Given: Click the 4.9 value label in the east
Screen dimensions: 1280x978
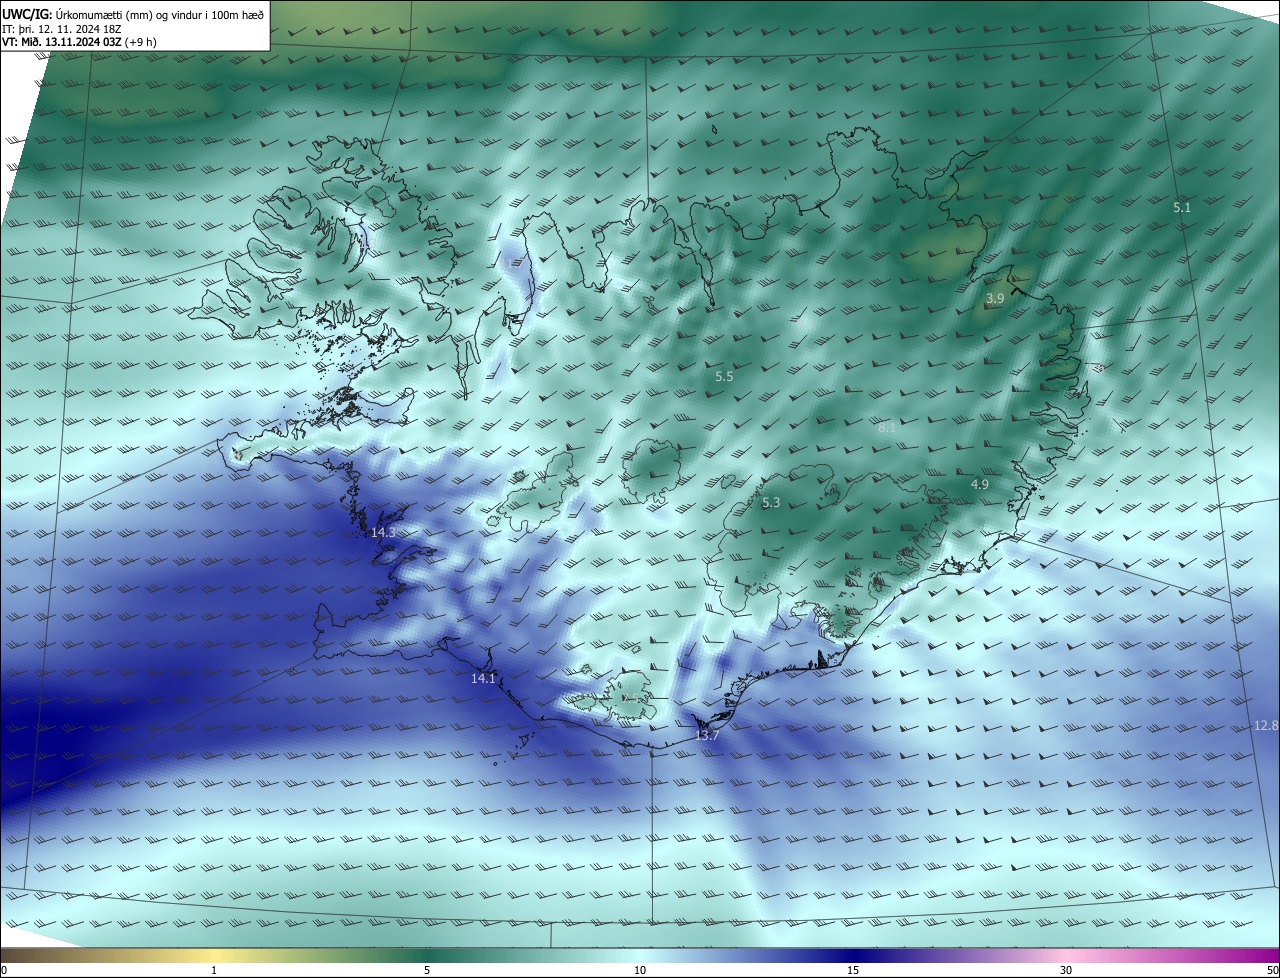Looking at the screenshot, I should tap(980, 485).
